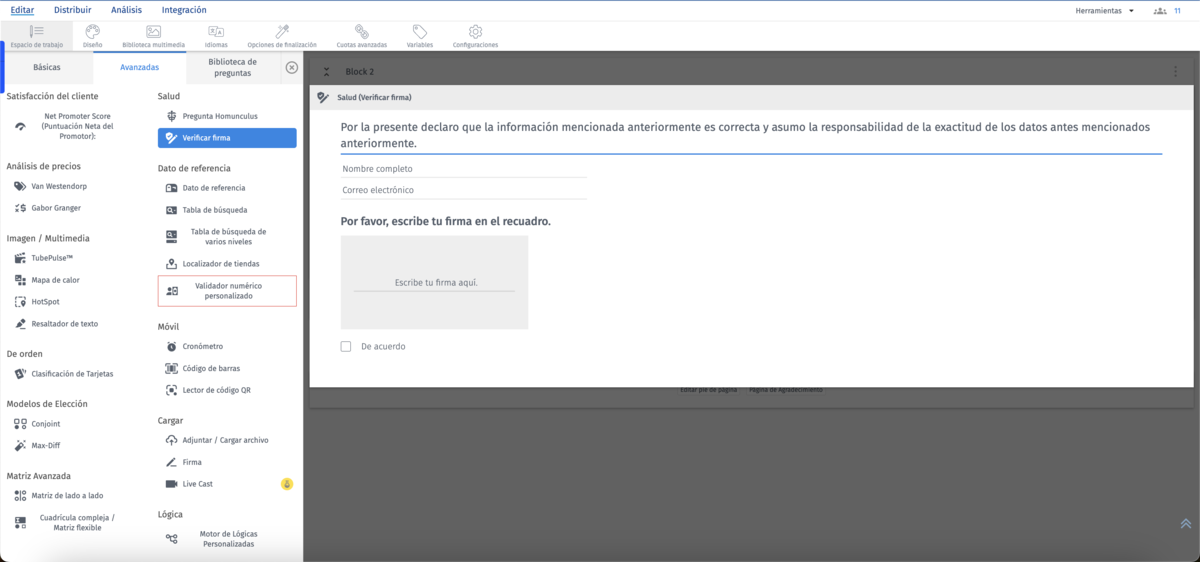Open Herramientas dropdown

[x=1105, y=10]
